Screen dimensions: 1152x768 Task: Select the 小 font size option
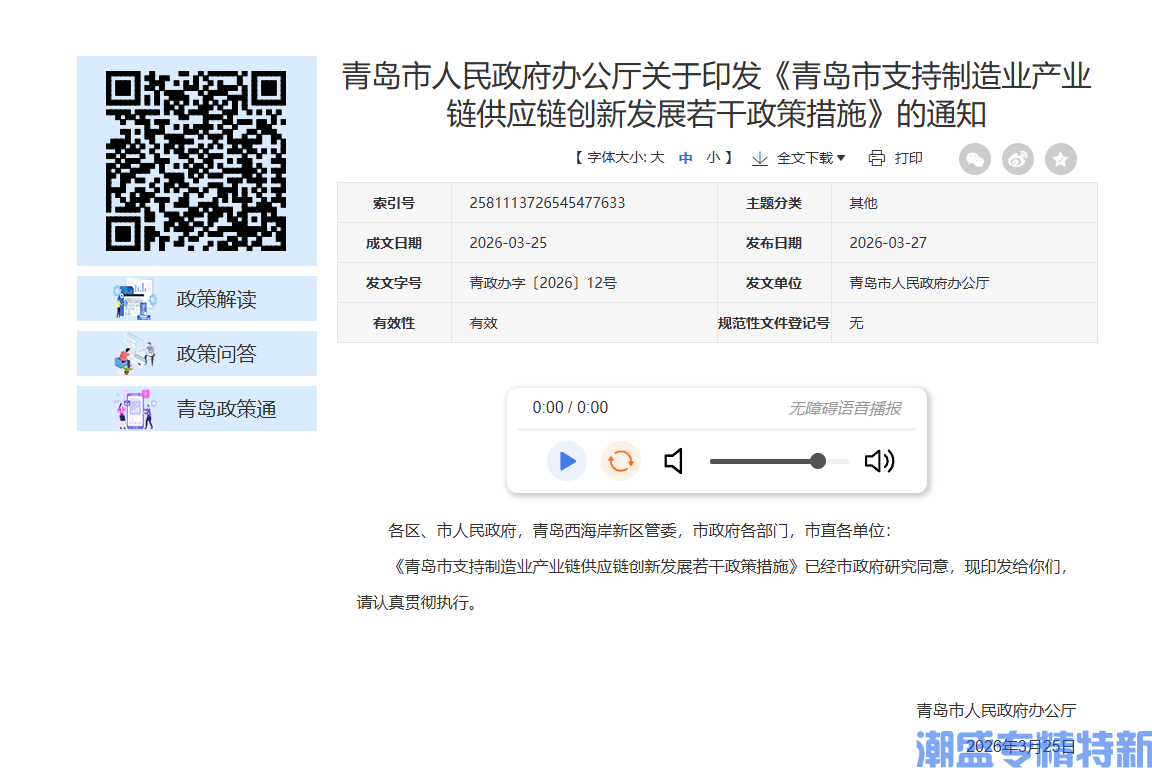pos(712,157)
